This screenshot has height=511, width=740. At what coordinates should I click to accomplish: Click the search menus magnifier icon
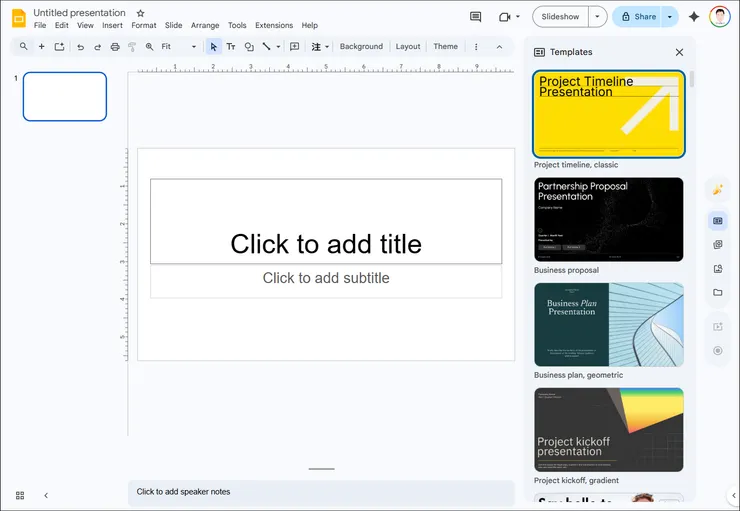[x=24, y=46]
